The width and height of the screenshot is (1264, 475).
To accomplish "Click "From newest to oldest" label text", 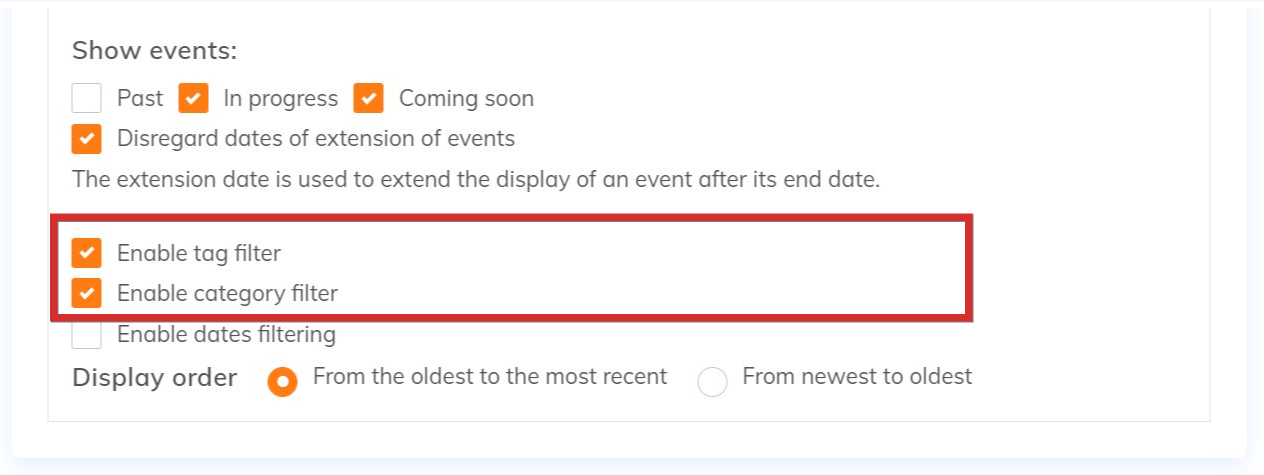I will tap(856, 376).
